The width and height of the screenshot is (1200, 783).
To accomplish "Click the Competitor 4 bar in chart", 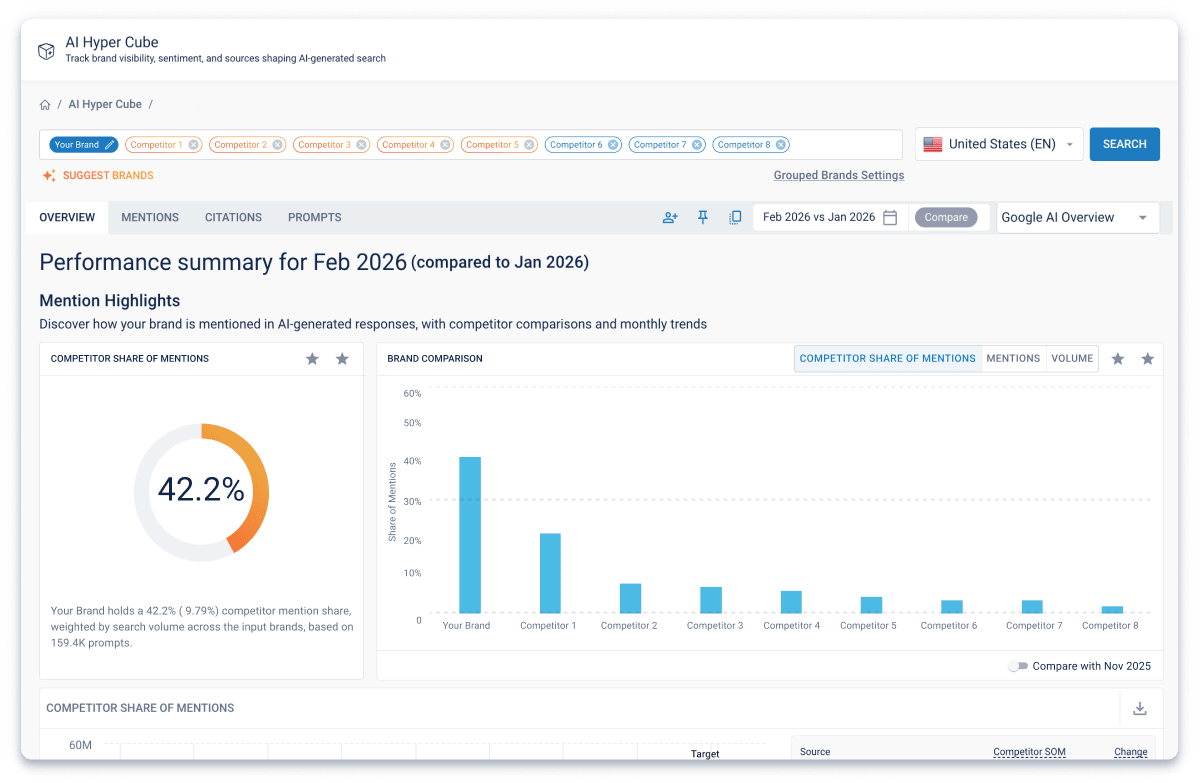I will click(x=791, y=602).
